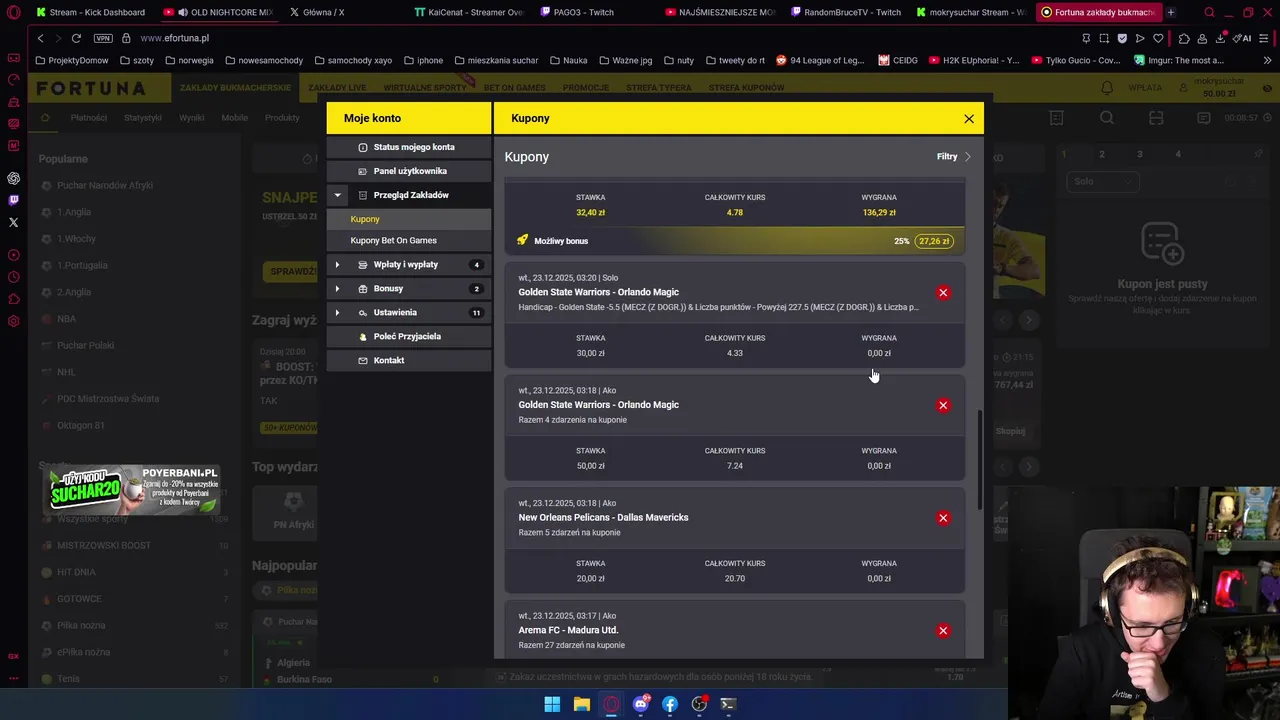Select Kupony in the sidebar
The image size is (1280, 720).
pos(409,219)
